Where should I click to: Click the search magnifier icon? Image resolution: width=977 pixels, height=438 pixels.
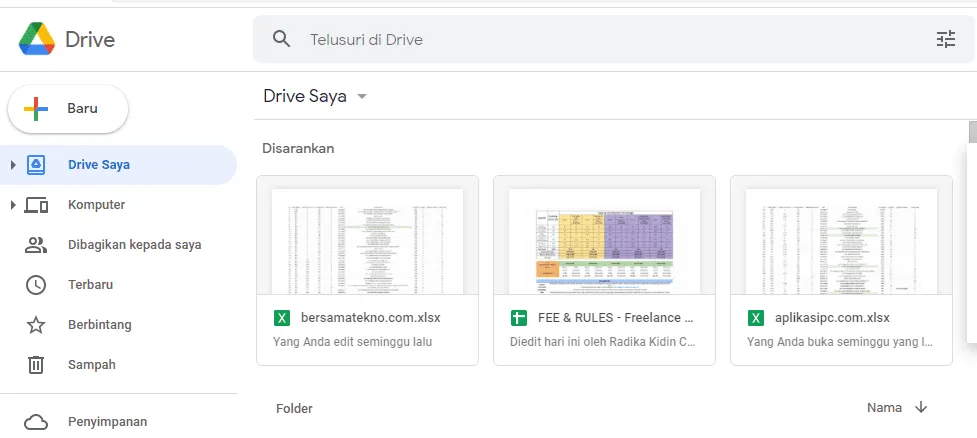click(282, 39)
